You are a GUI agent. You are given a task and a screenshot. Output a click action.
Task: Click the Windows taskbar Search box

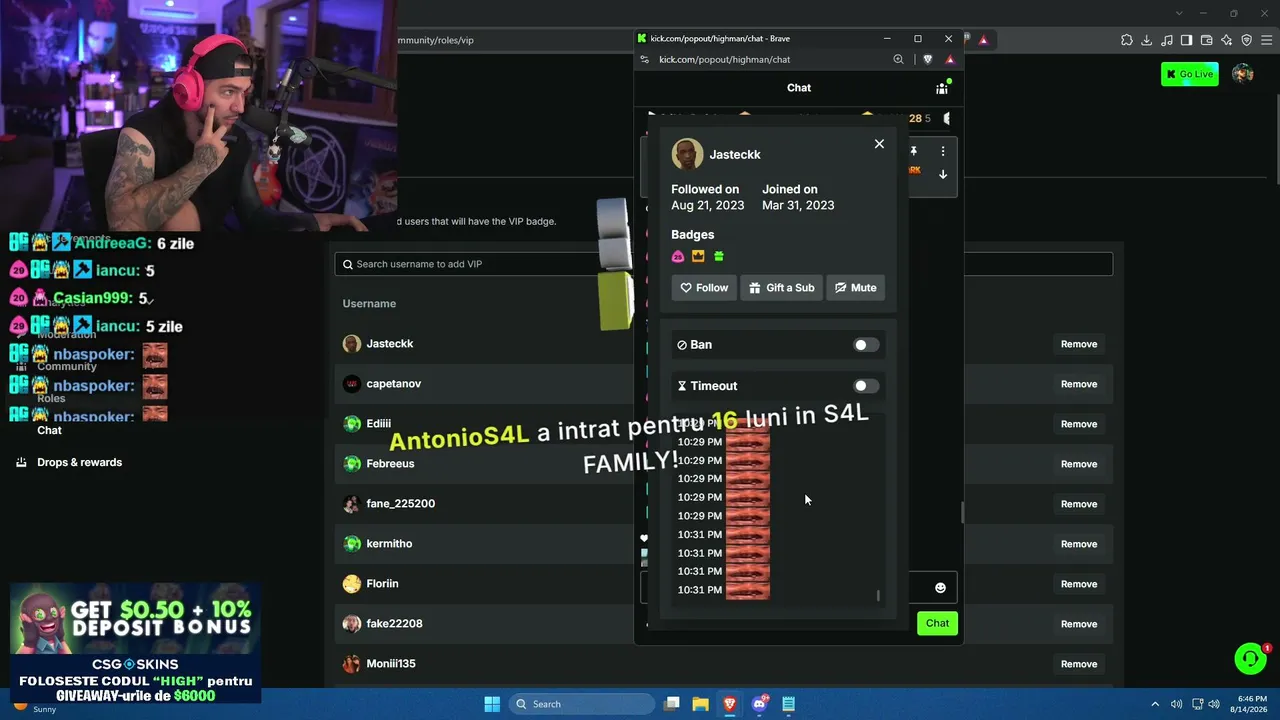[583, 704]
